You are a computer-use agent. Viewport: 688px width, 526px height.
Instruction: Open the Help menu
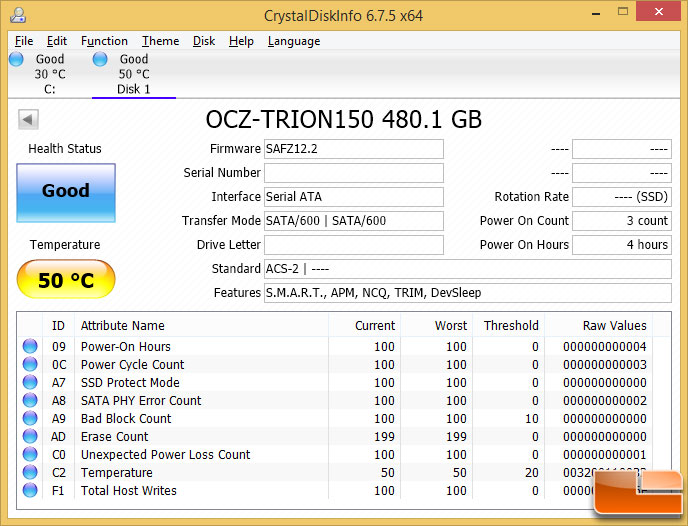point(241,41)
